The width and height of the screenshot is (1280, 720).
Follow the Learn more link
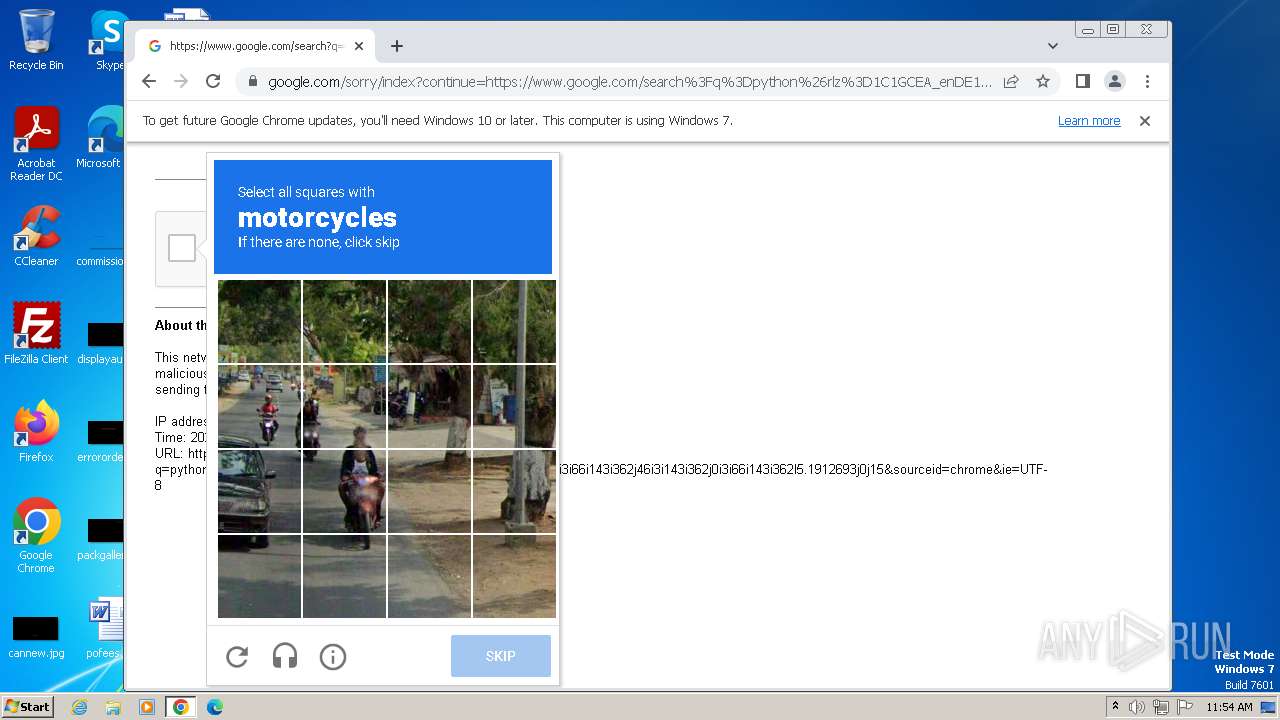[x=1089, y=121]
